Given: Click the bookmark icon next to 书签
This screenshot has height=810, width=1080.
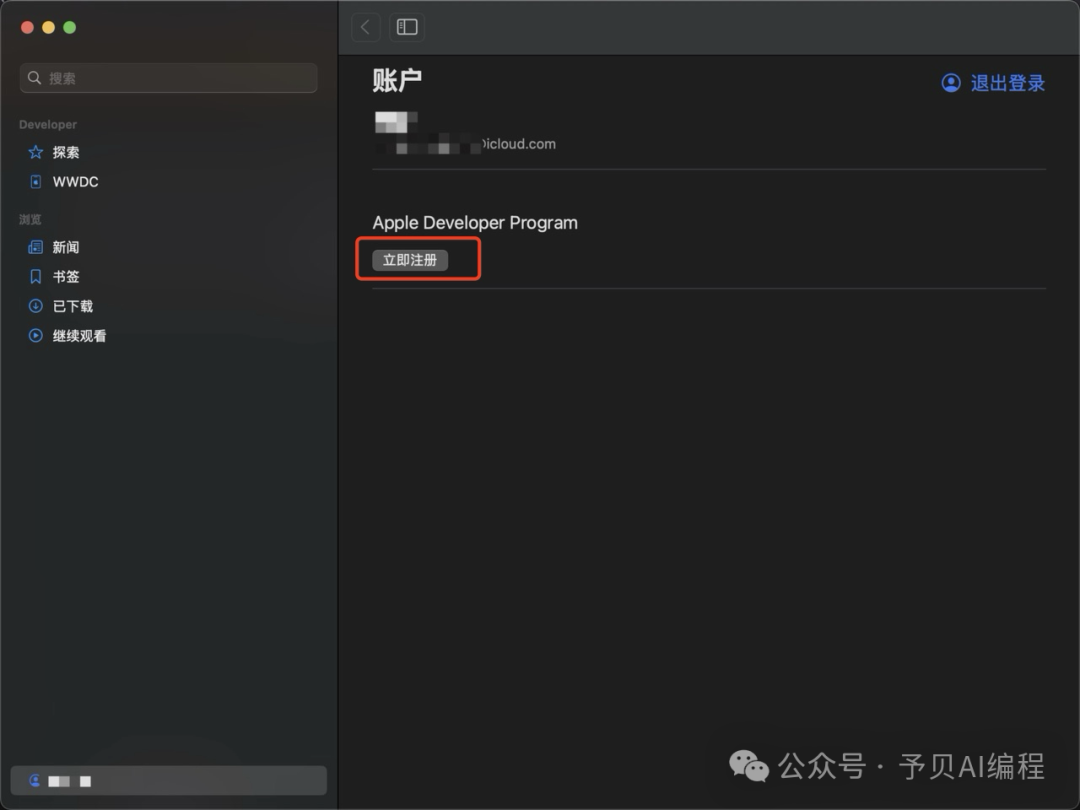Looking at the screenshot, I should pyautogui.click(x=36, y=277).
